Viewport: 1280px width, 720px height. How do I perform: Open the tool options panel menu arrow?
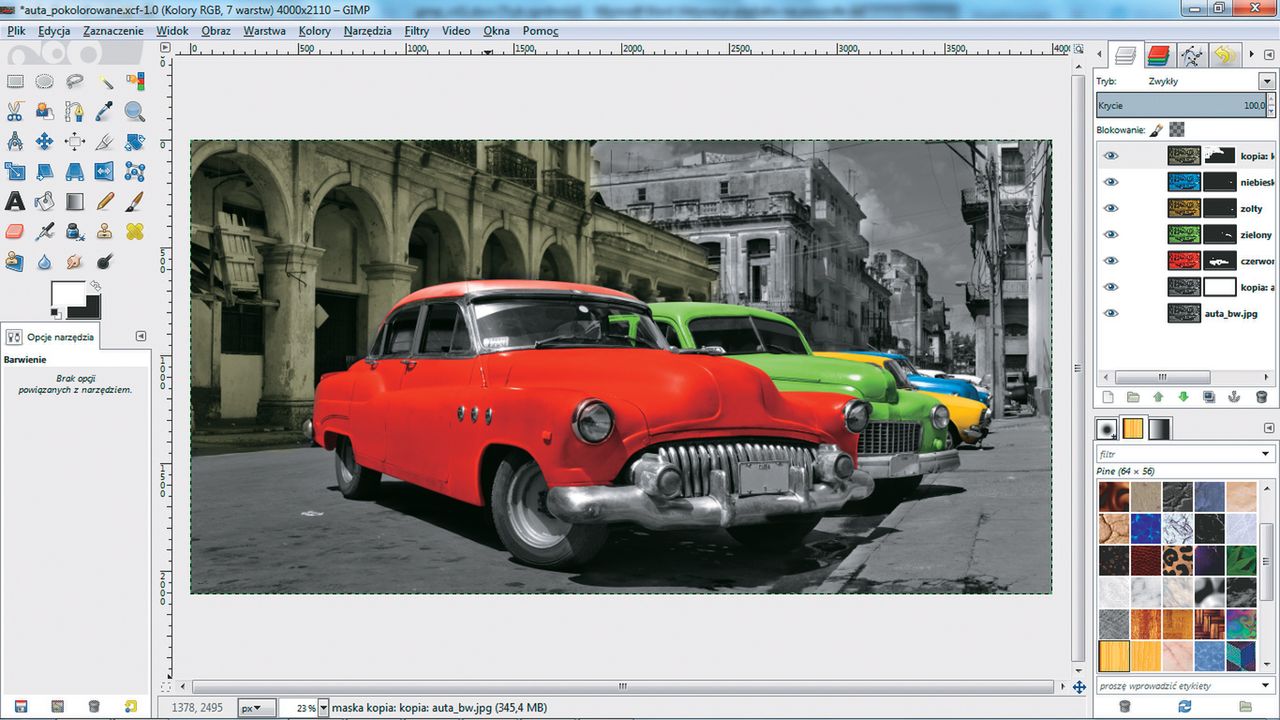(x=141, y=337)
